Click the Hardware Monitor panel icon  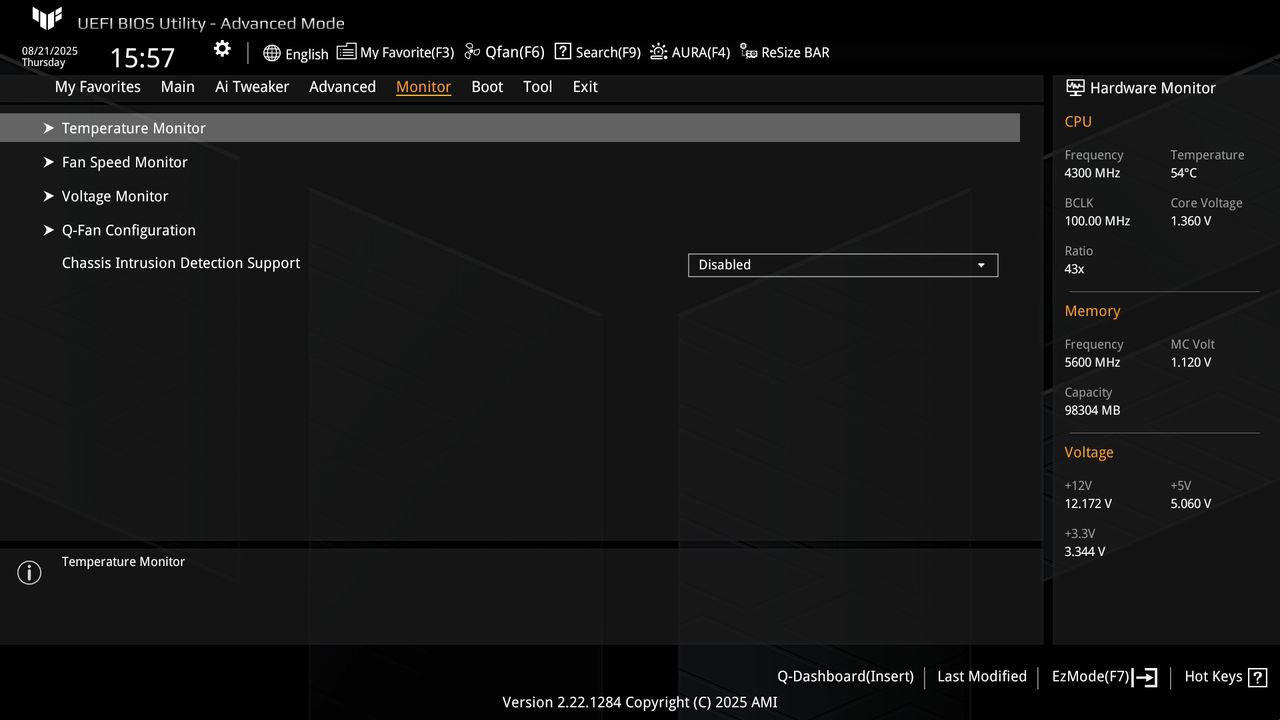pyautogui.click(x=1074, y=87)
